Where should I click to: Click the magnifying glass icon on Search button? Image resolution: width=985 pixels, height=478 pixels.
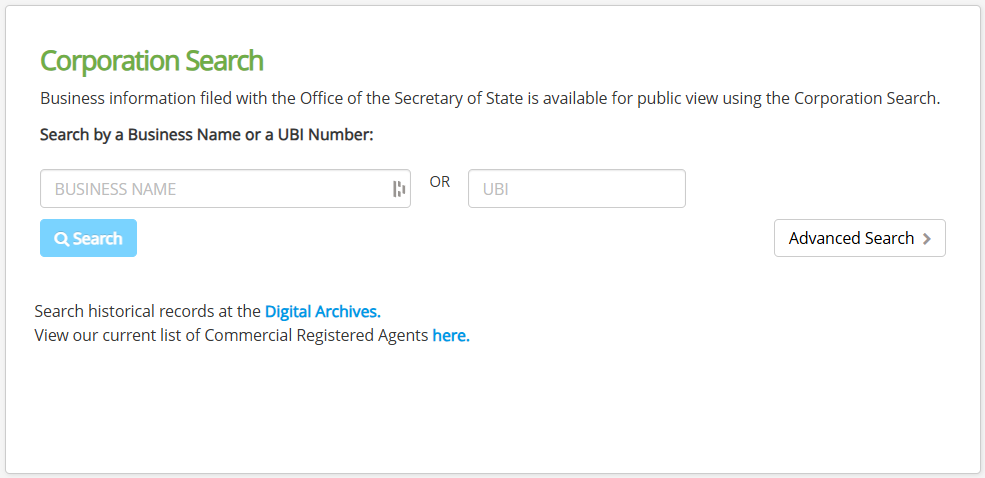(x=62, y=239)
